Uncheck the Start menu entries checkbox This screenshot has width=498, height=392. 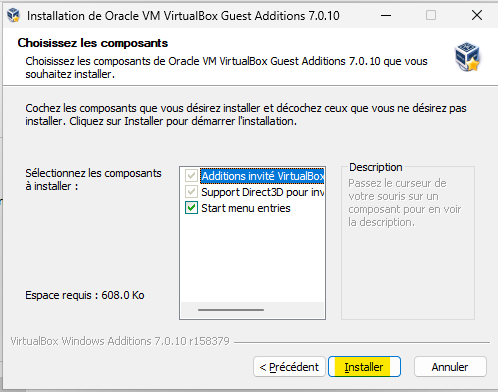click(x=191, y=208)
